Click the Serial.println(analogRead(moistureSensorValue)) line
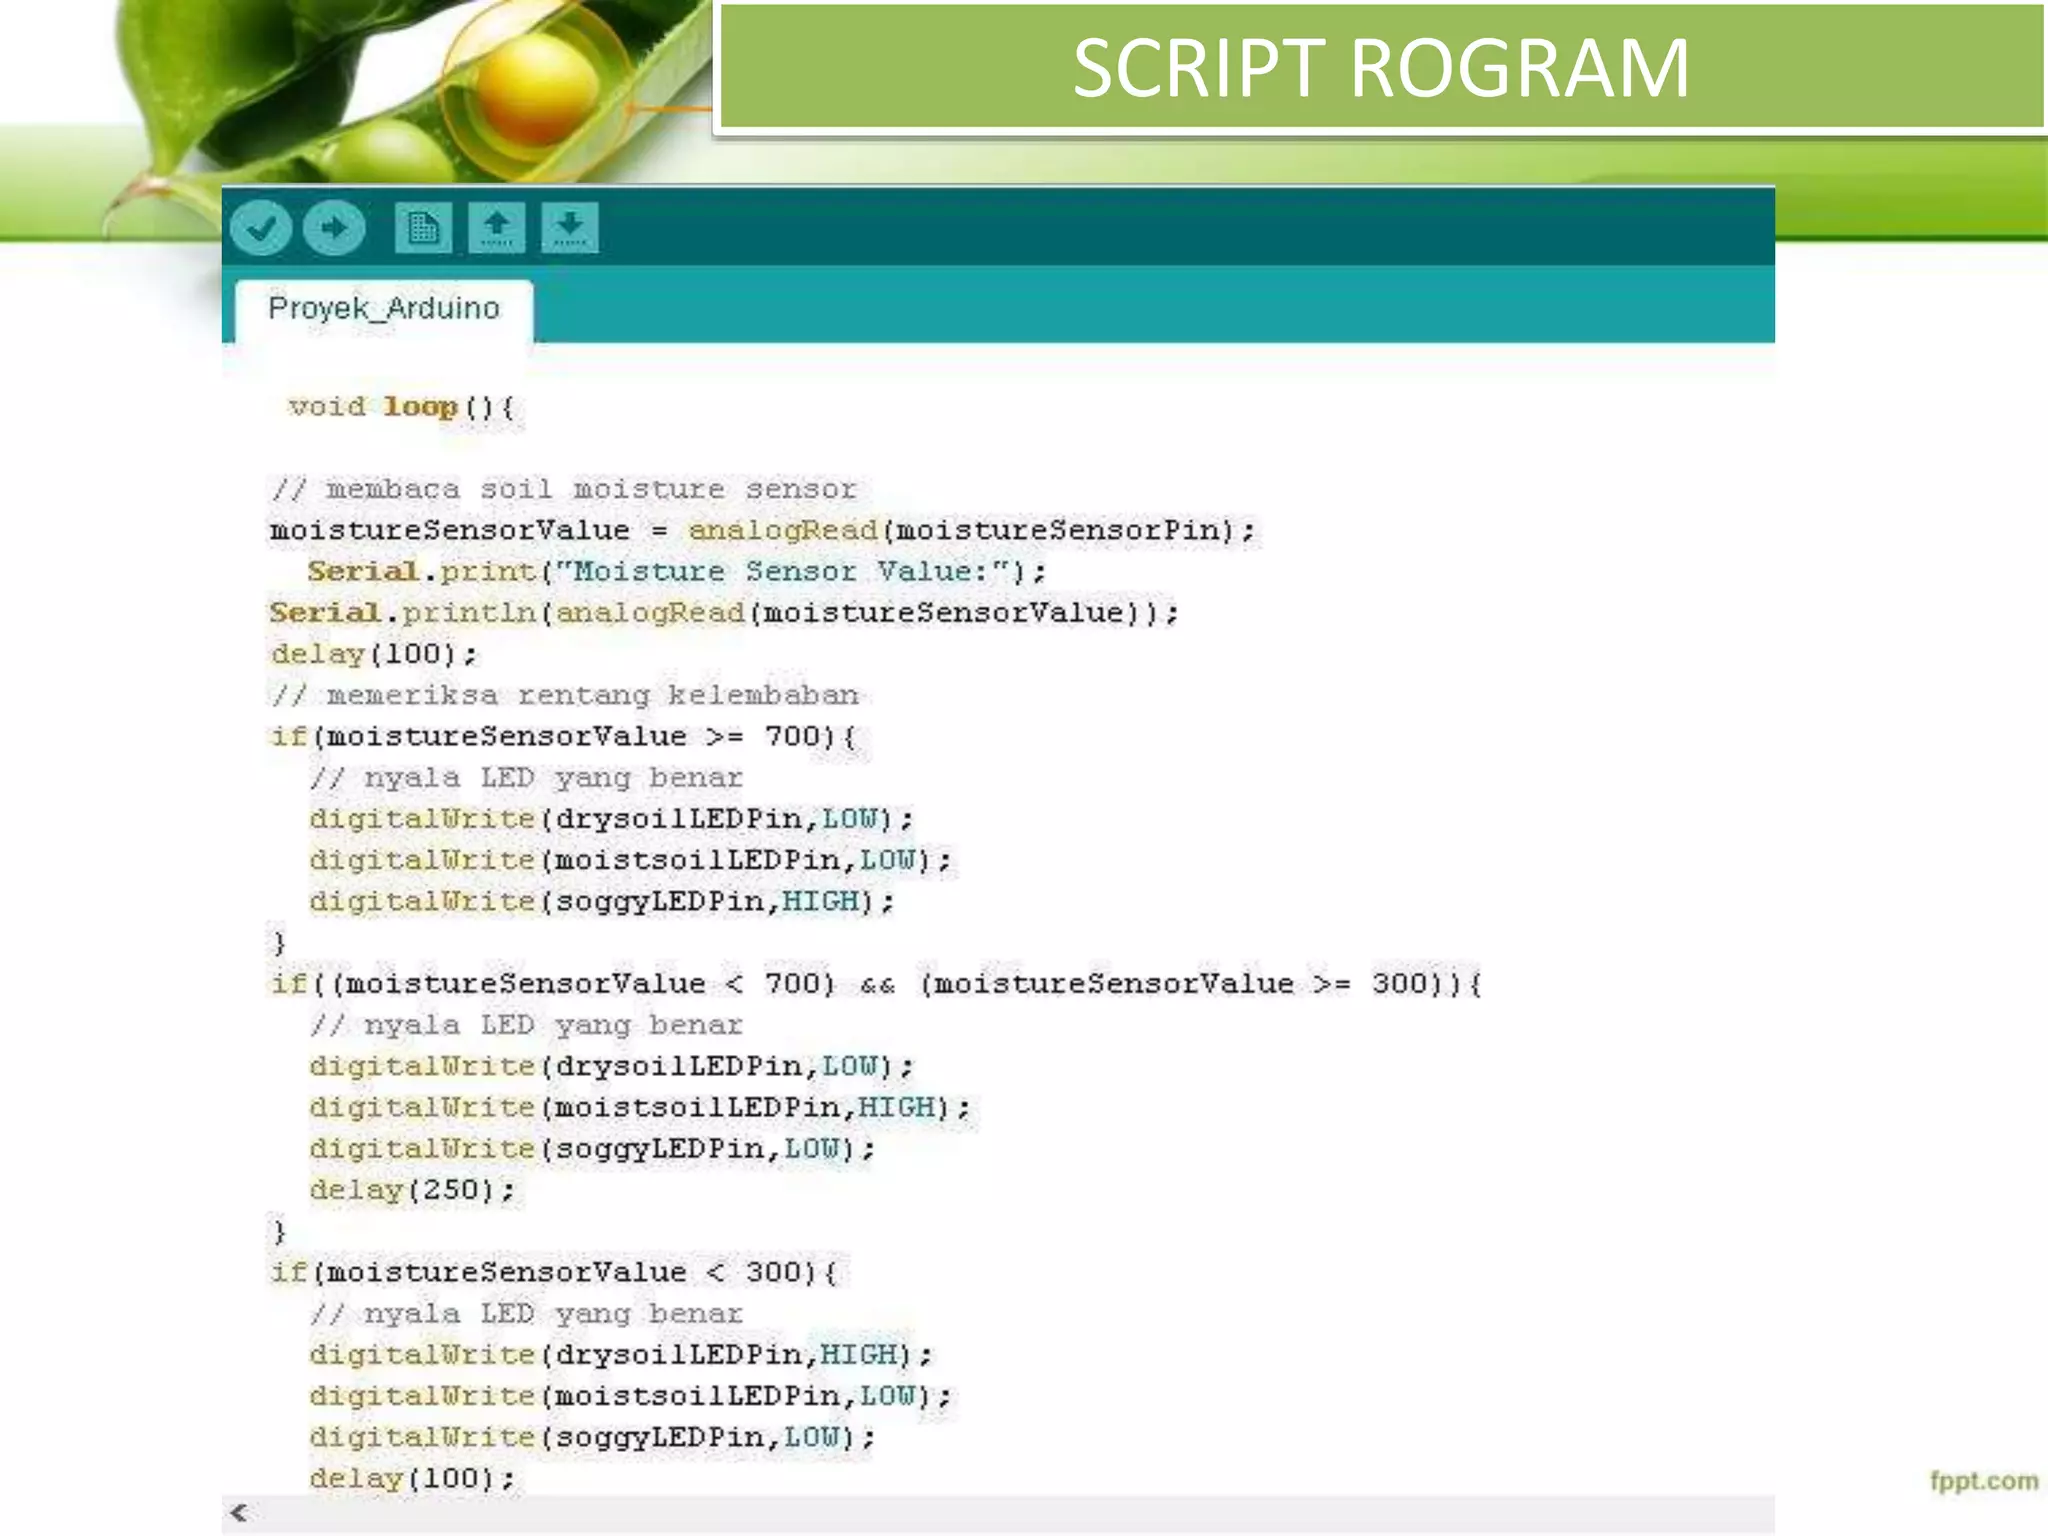The height and width of the screenshot is (1536, 2048). point(724,613)
